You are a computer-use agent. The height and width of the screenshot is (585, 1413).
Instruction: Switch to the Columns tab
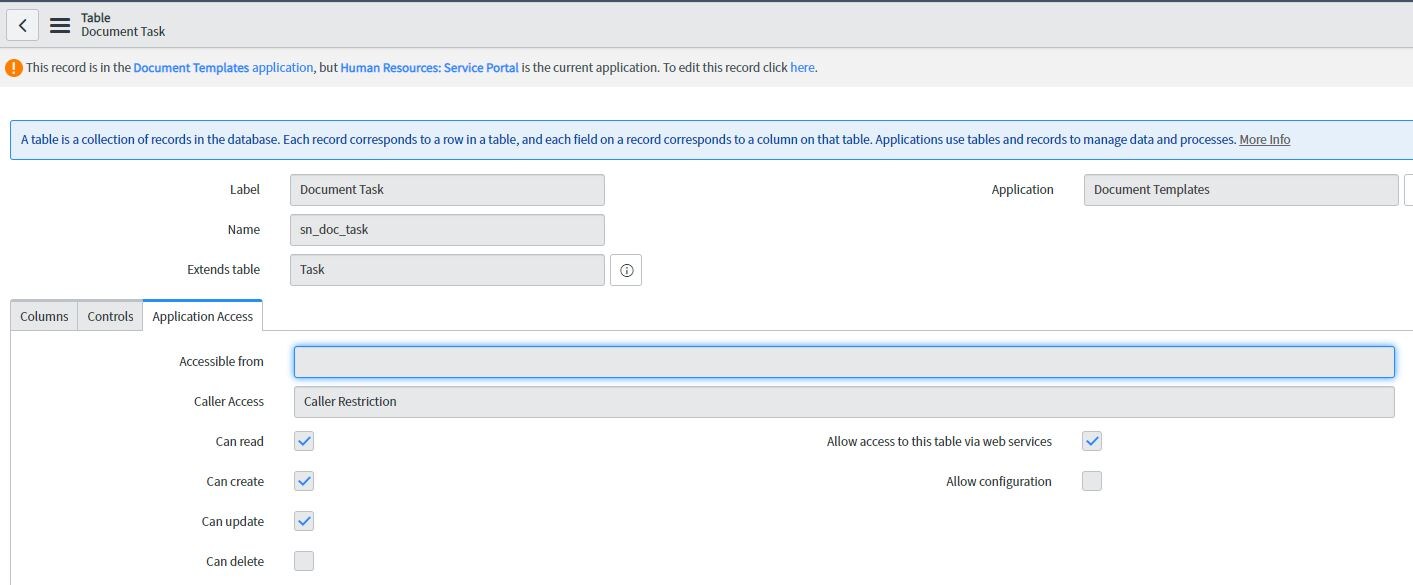(44, 316)
